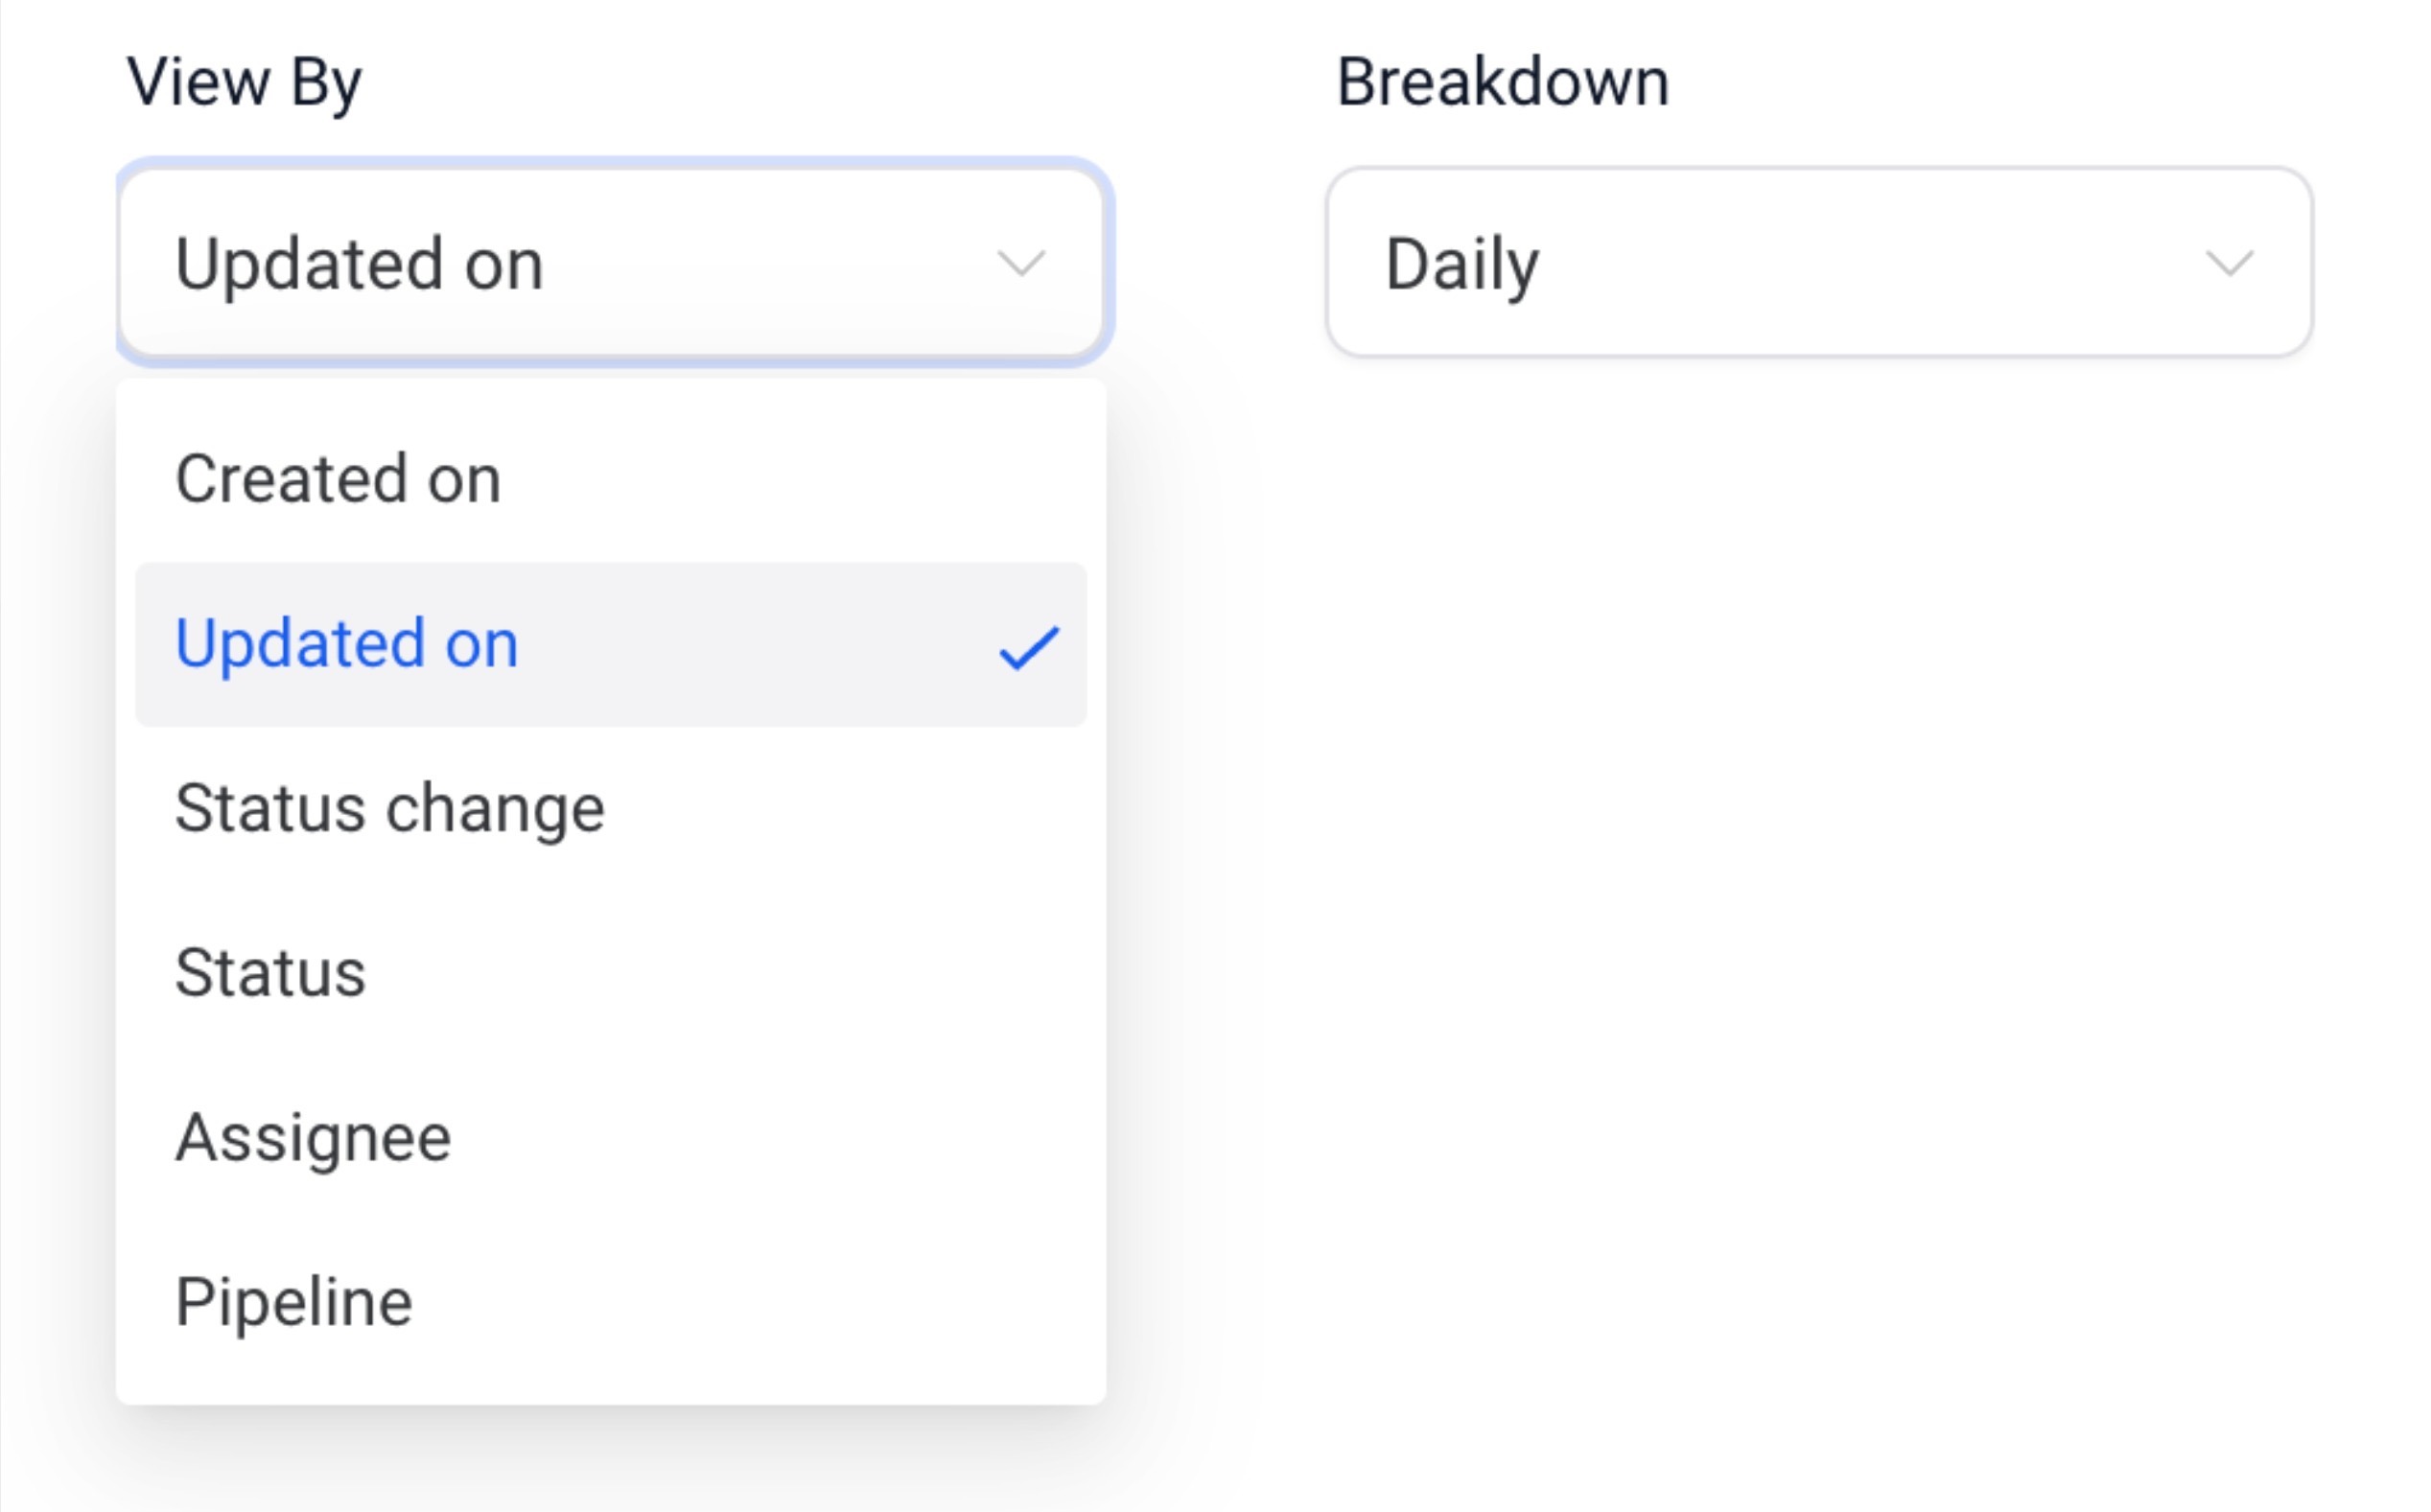Select the Created on option

tap(338, 479)
